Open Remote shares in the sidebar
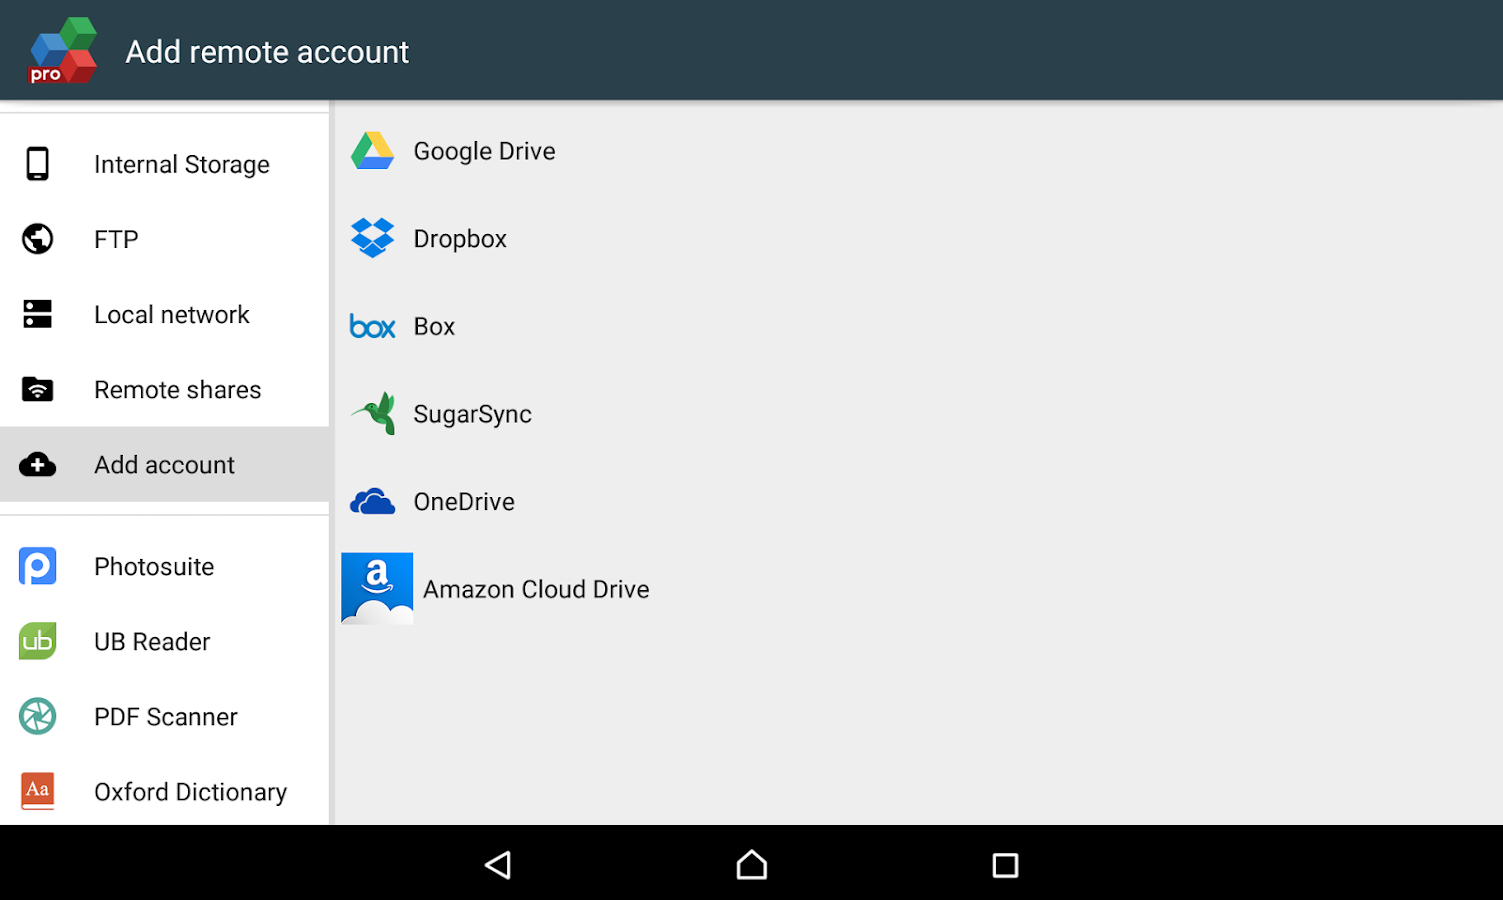Image resolution: width=1503 pixels, height=900 pixels. coord(164,389)
